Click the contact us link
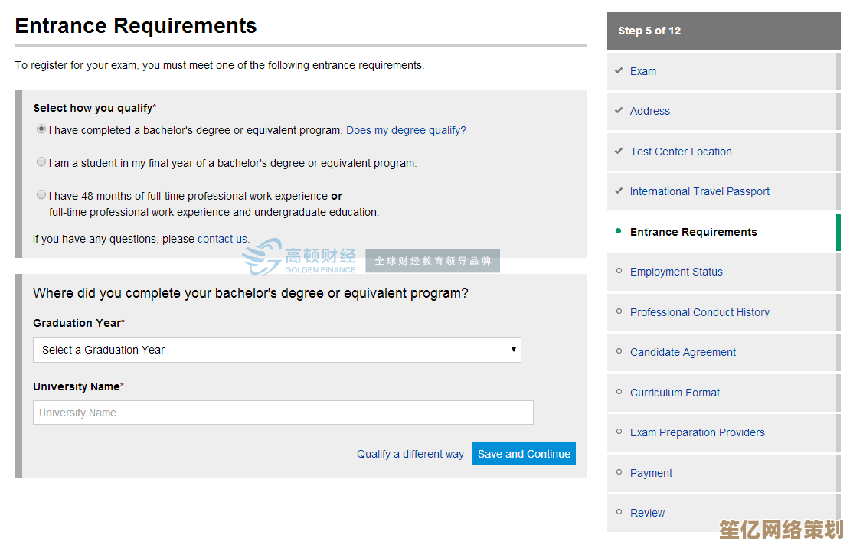The height and width of the screenshot is (548, 850). (222, 239)
